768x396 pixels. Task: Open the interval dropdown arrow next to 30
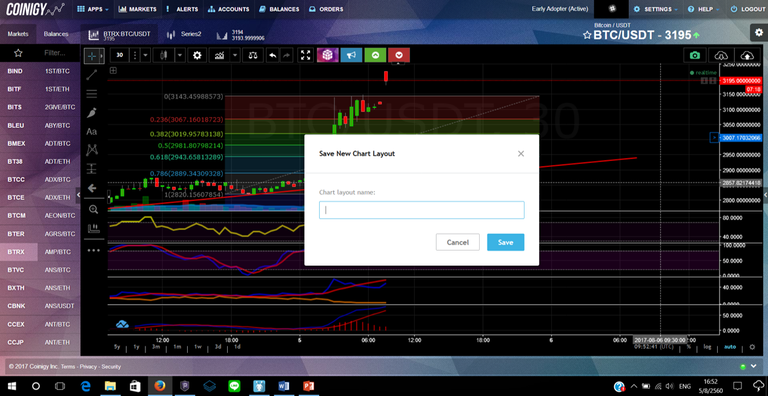145,55
